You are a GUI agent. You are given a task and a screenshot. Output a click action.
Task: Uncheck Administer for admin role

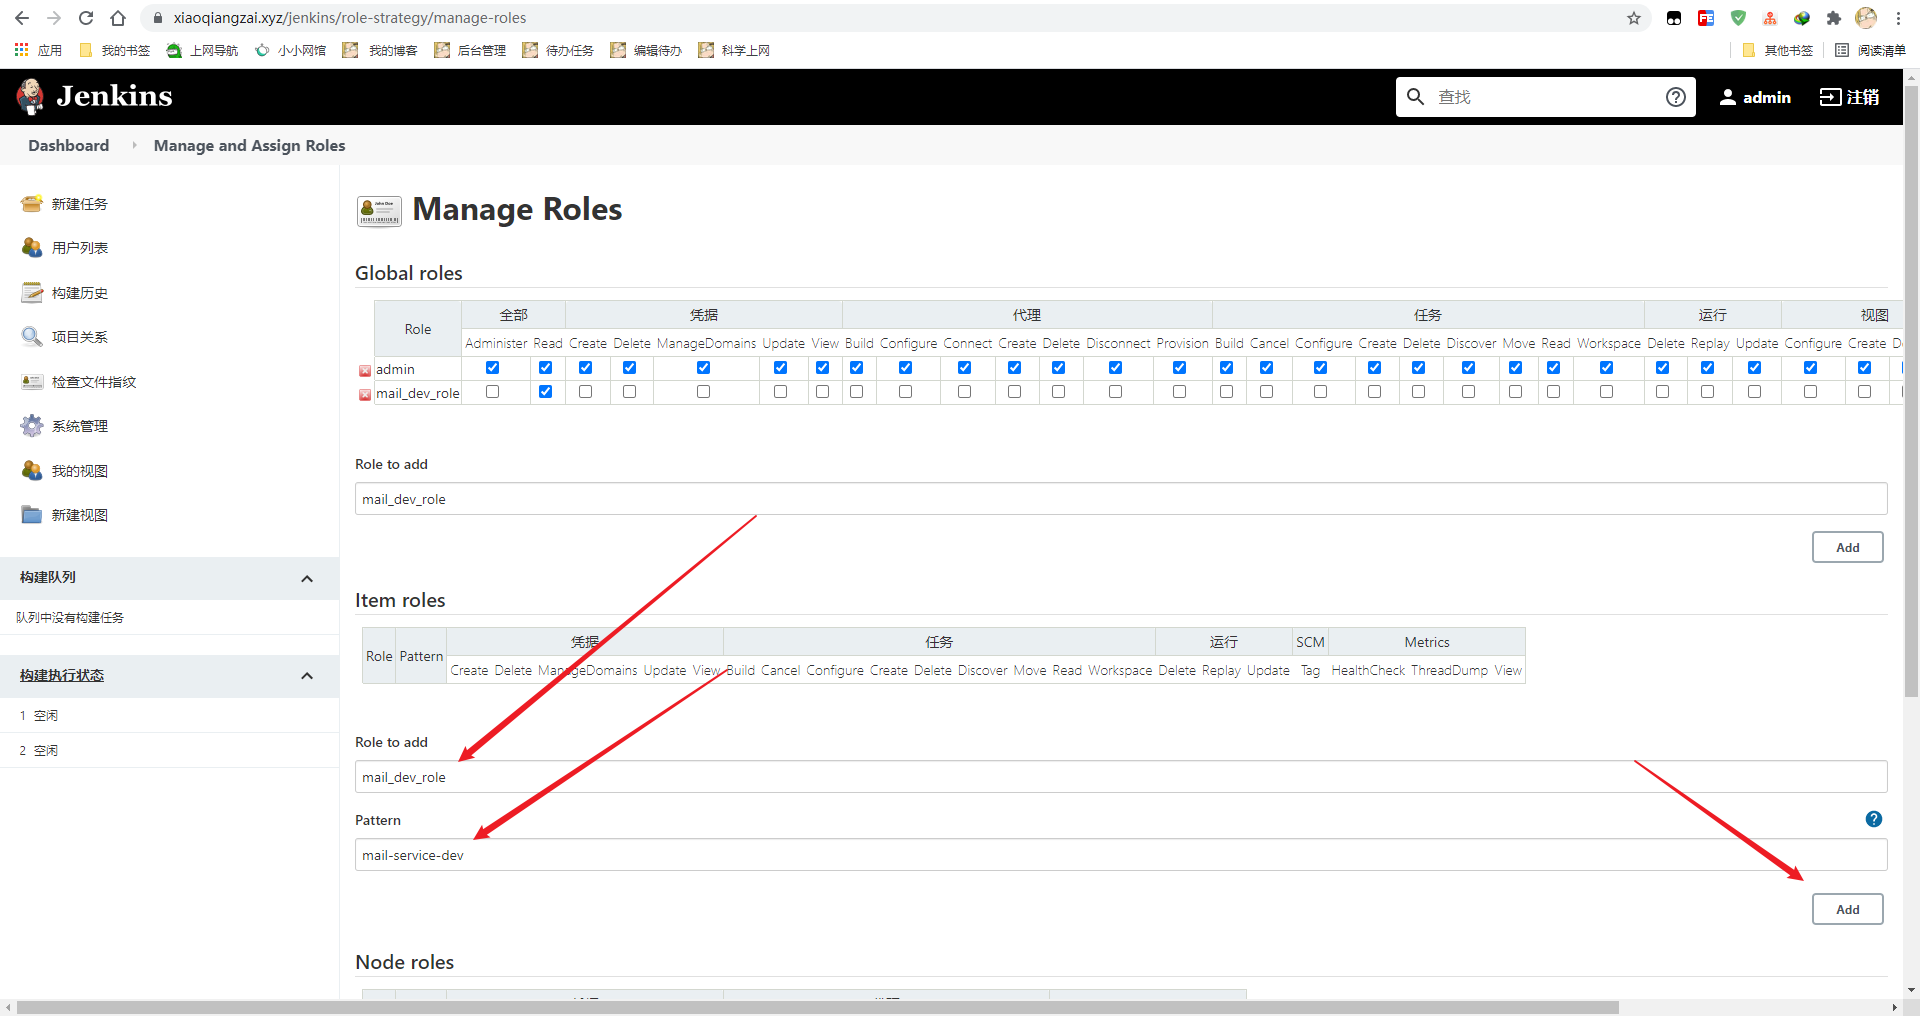click(492, 368)
